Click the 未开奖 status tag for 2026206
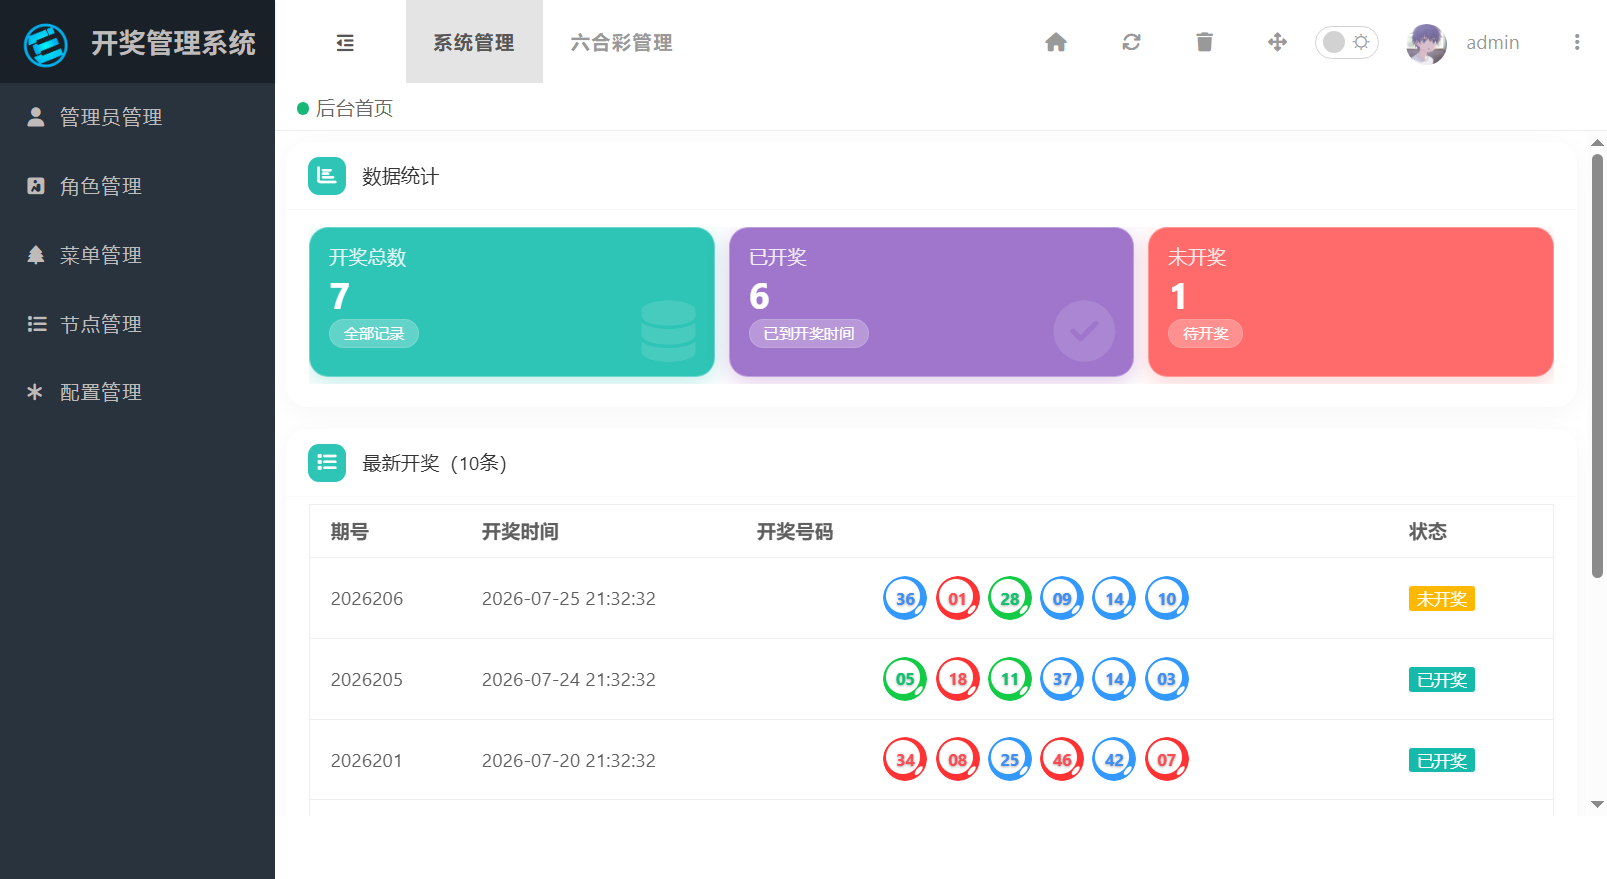This screenshot has height=879, width=1607. (1442, 599)
